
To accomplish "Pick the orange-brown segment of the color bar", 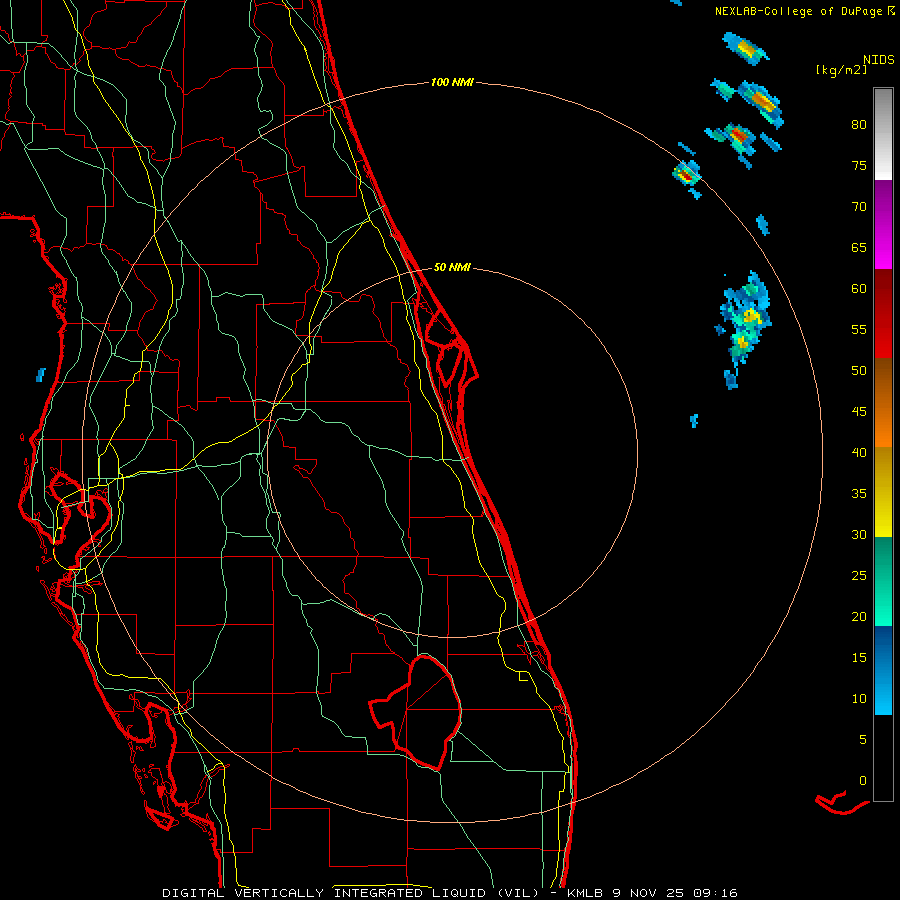I will coord(883,402).
